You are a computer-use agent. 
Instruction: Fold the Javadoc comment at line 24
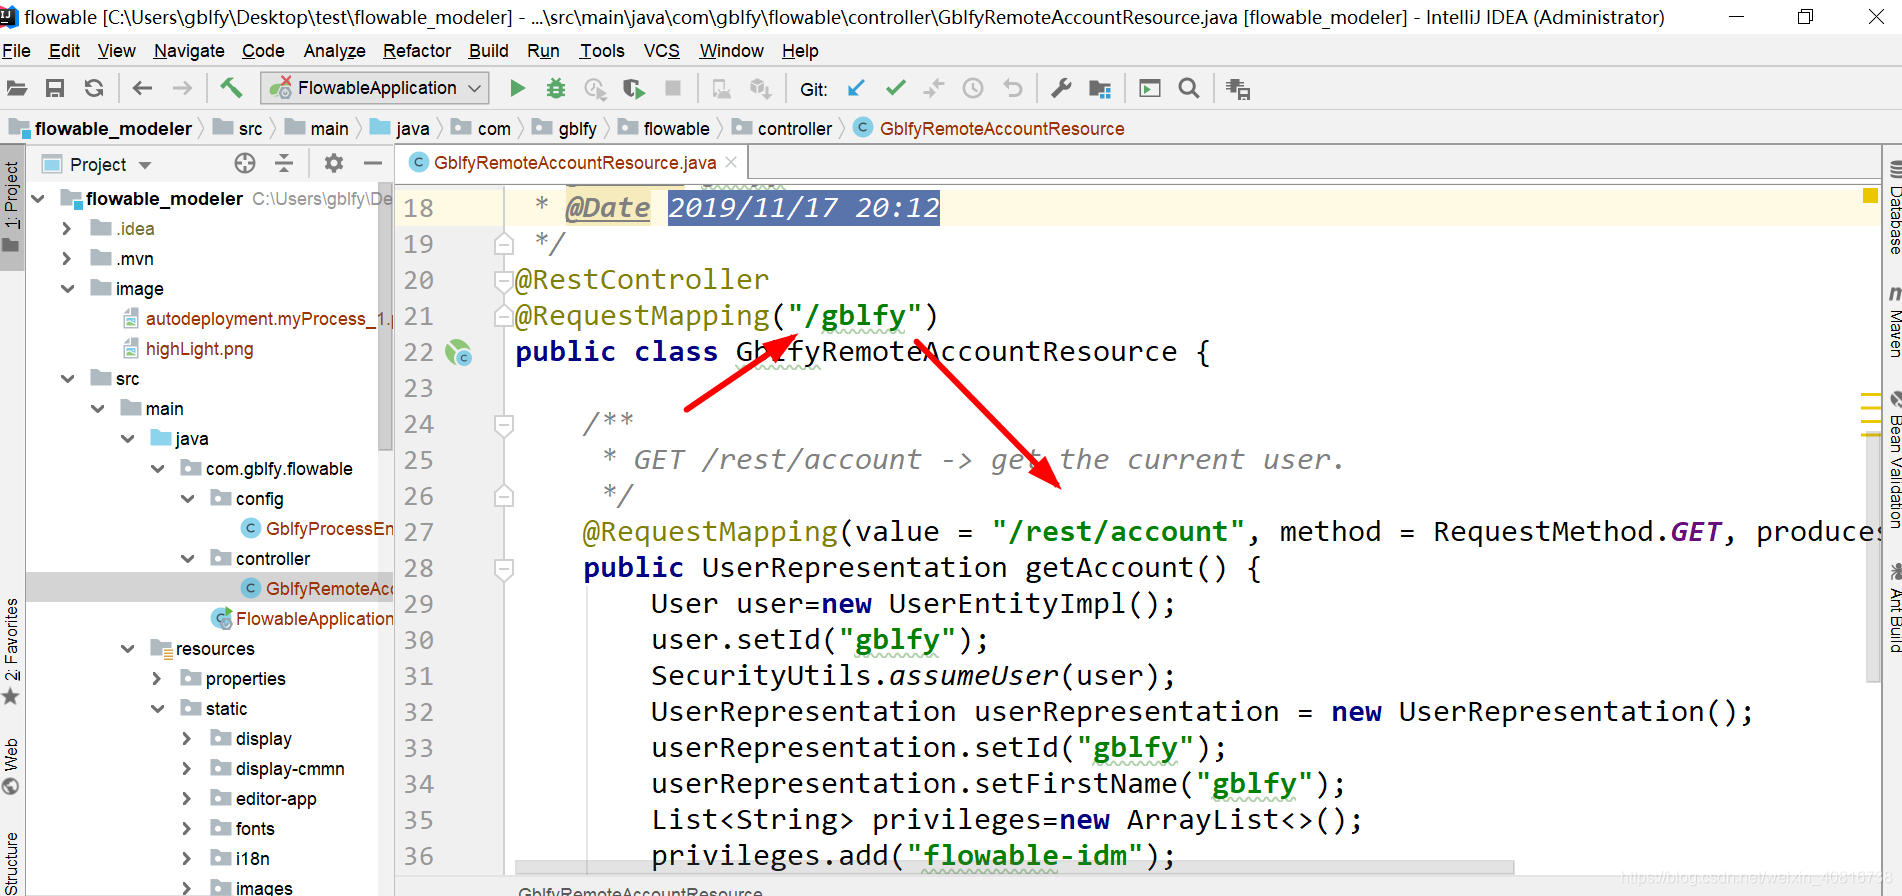[504, 425]
